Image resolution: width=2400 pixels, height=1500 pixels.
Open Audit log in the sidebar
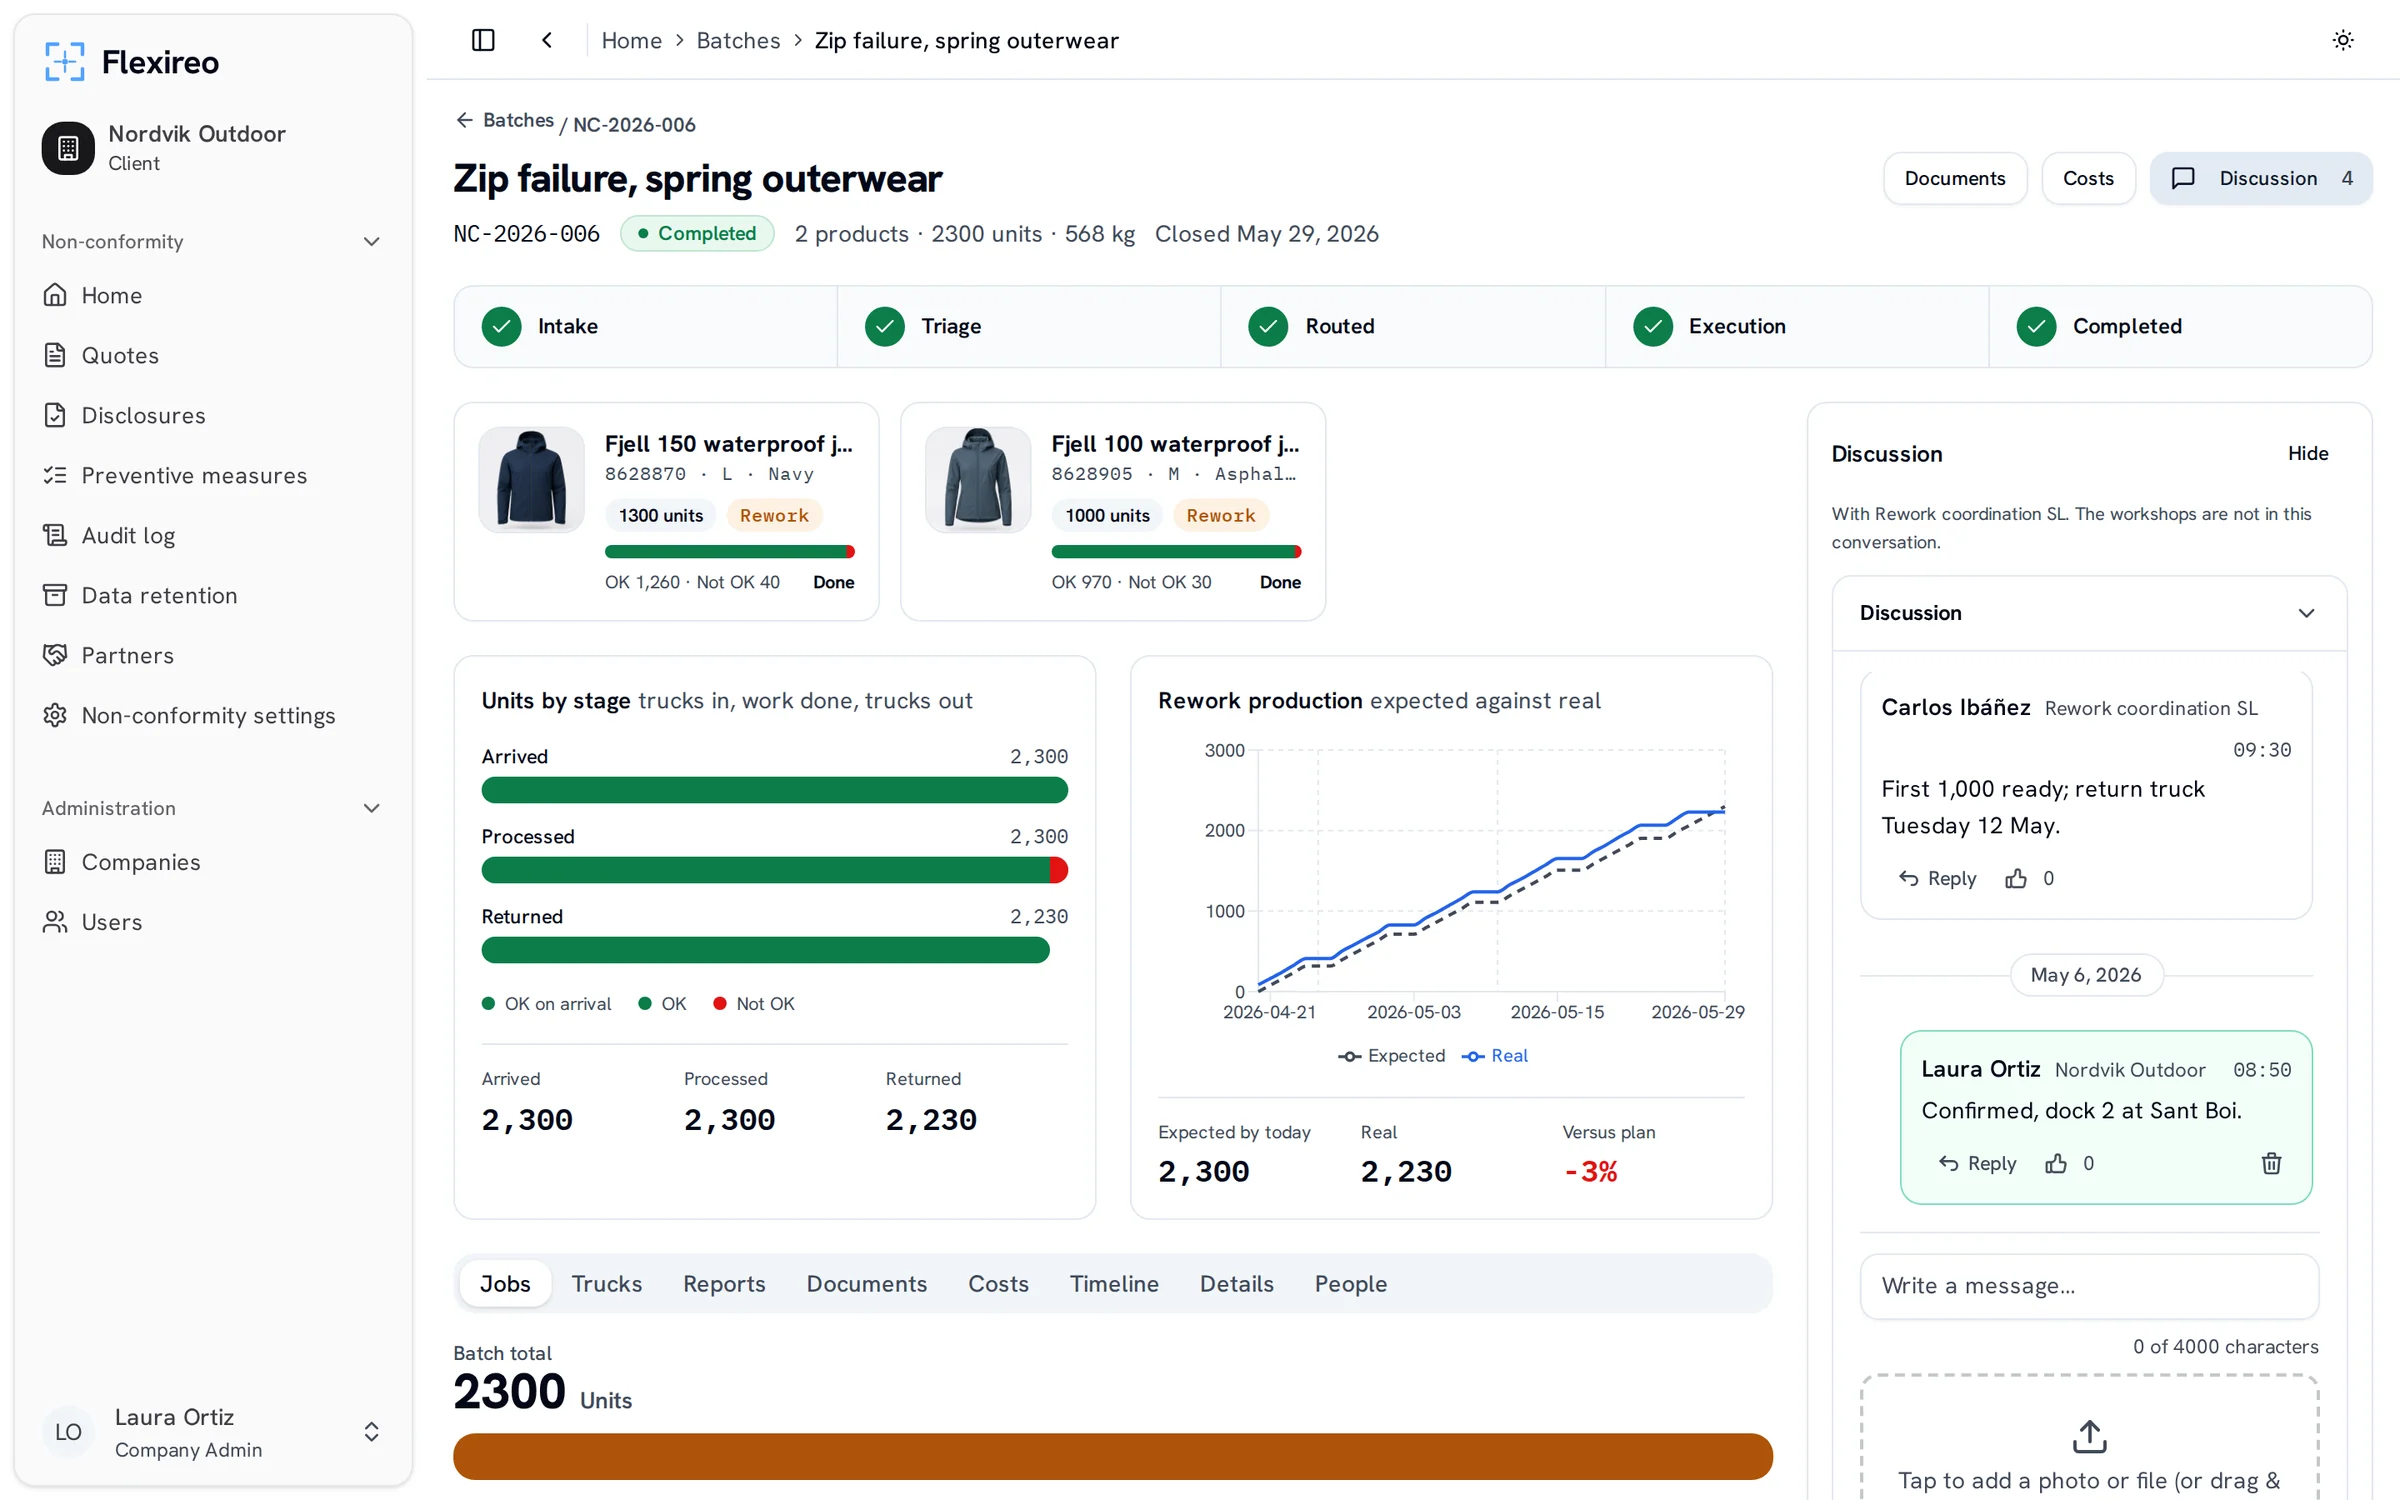pyautogui.click(x=212, y=535)
